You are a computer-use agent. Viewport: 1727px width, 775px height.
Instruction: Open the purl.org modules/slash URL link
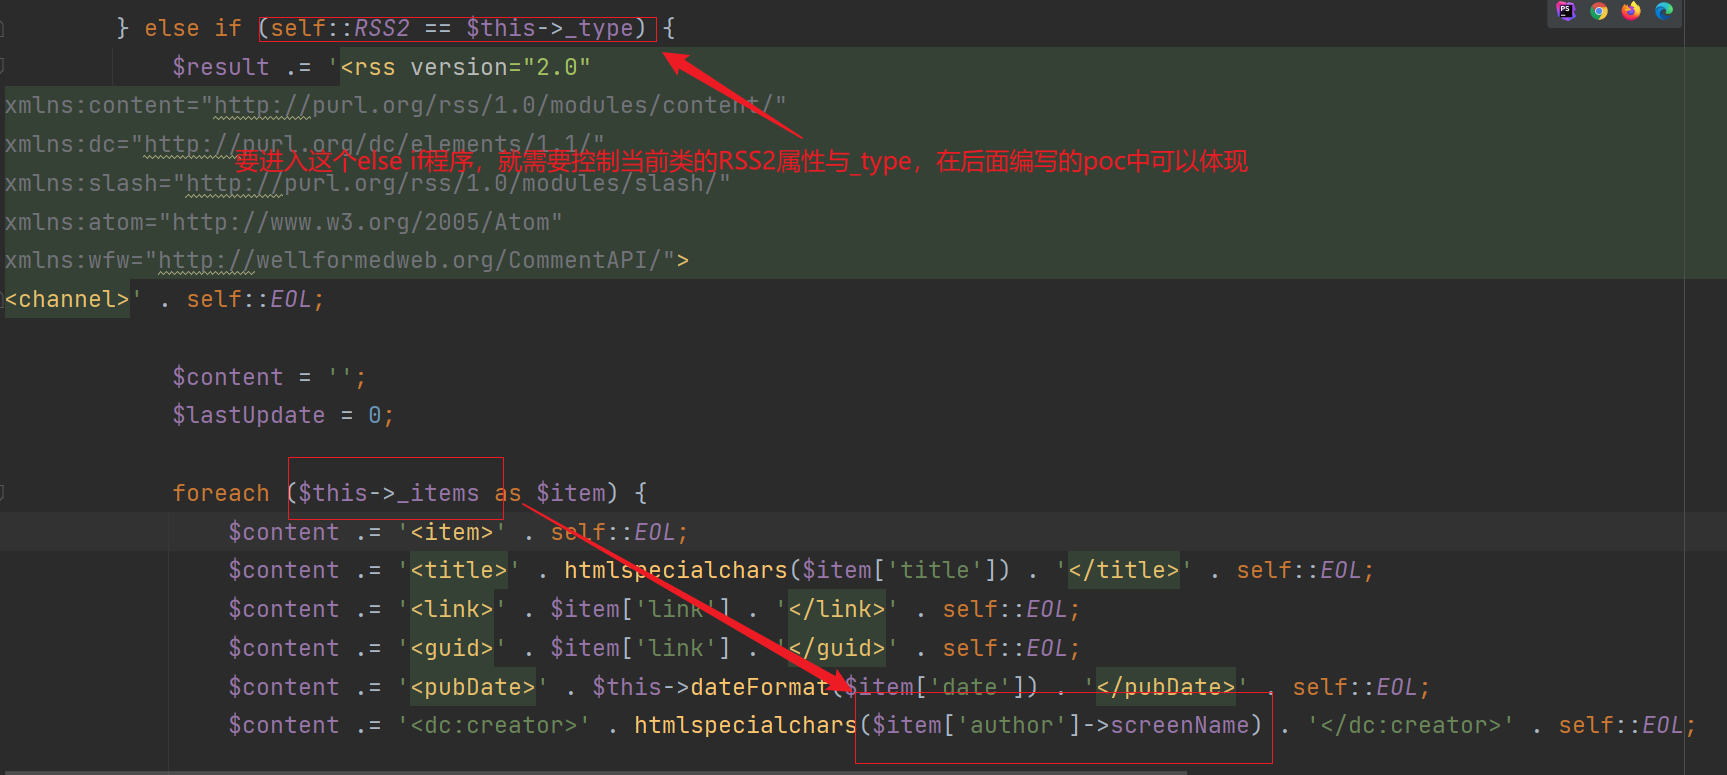click(452, 183)
